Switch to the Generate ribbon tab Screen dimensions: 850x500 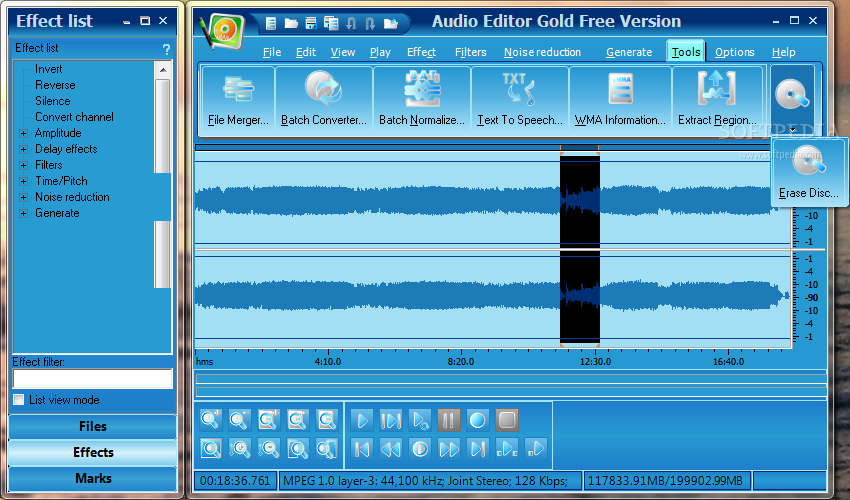[x=629, y=52]
